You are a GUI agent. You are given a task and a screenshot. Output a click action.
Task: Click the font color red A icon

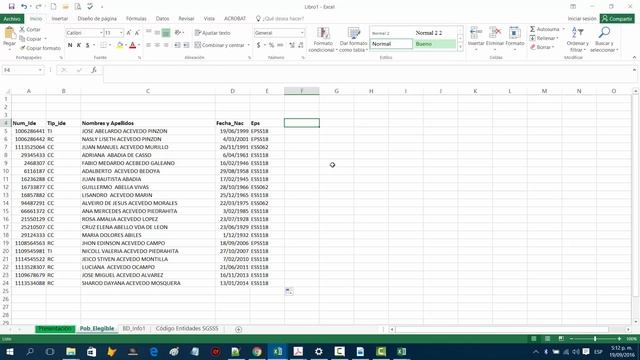pos(132,45)
